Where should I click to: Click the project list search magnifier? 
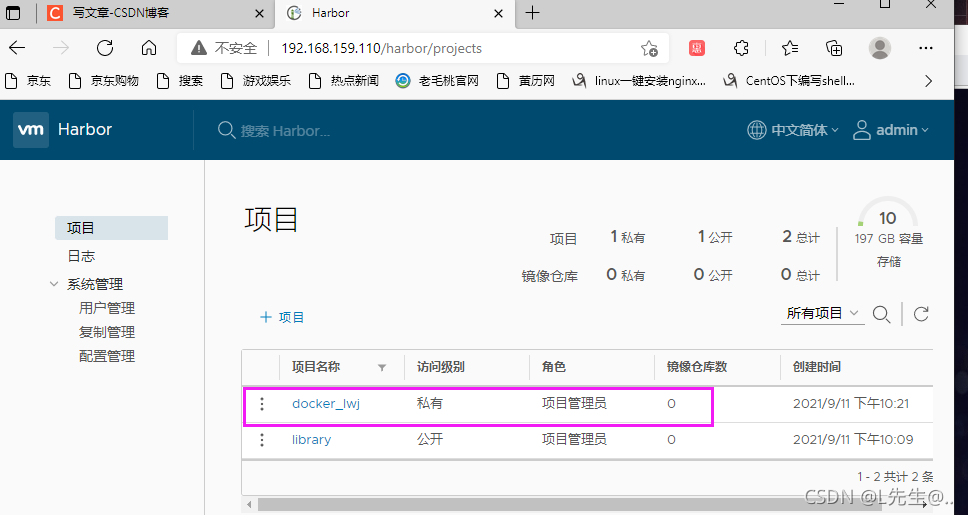point(882,314)
